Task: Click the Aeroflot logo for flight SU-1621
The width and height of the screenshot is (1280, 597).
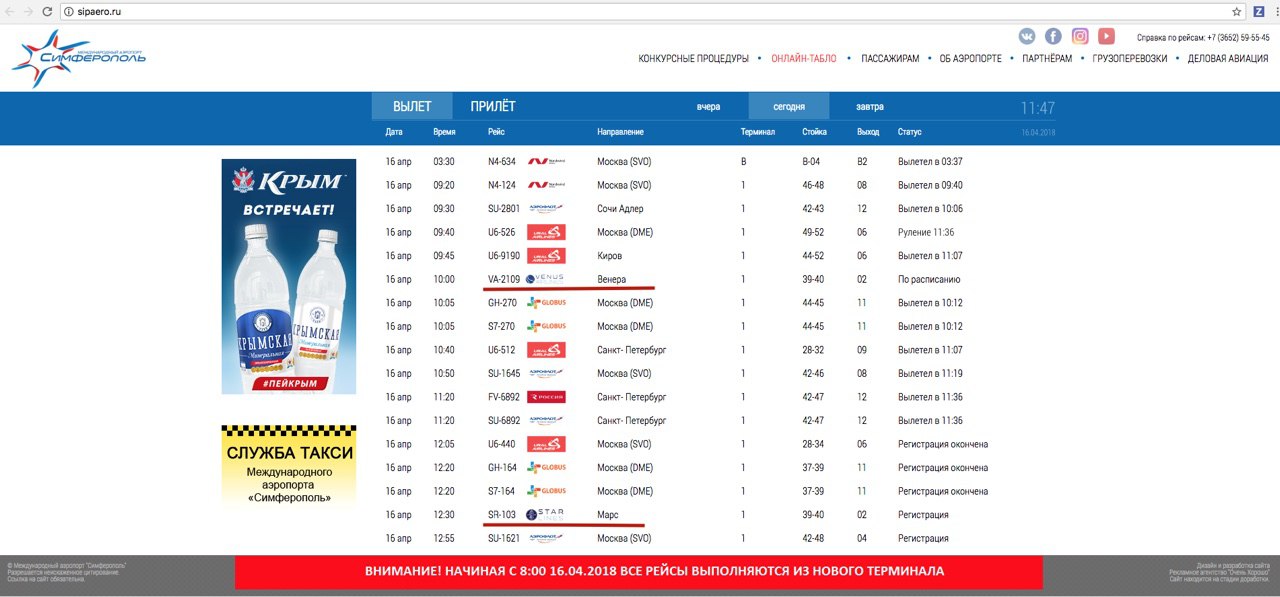Action: [x=546, y=538]
